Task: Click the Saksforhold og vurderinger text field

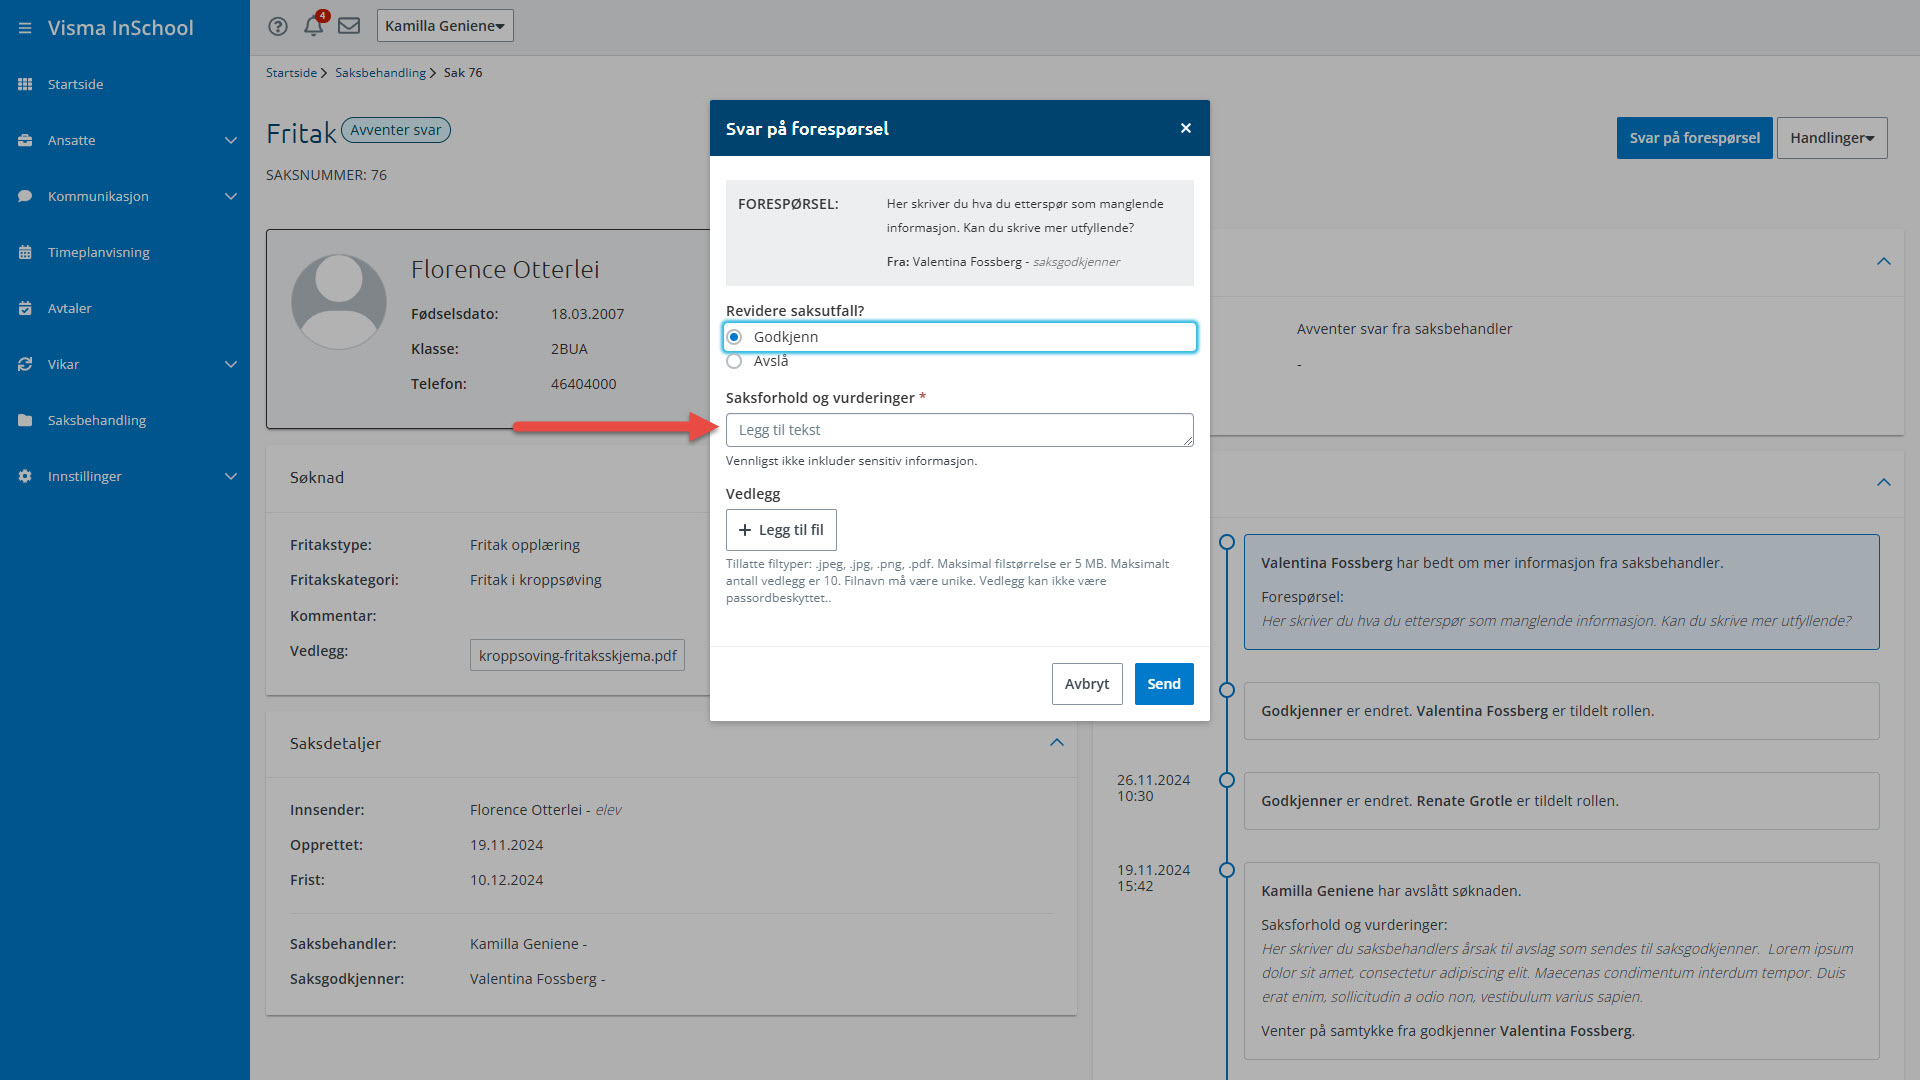Action: [958, 430]
